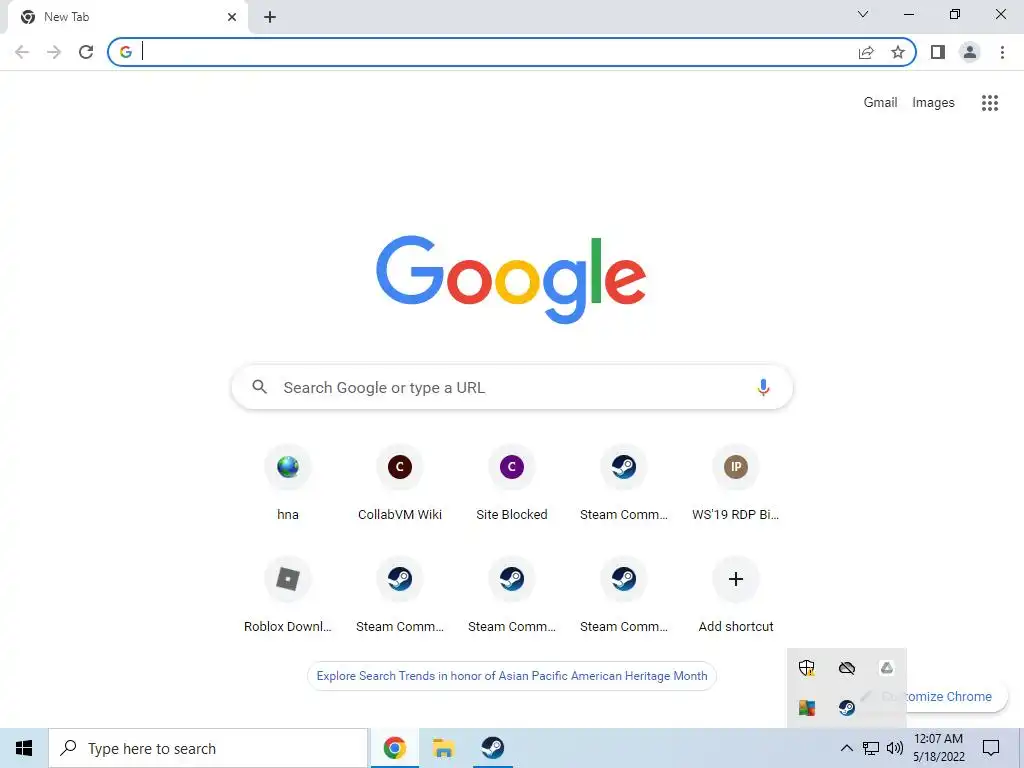Open the Roblox Downl... shortcut

pos(288,594)
